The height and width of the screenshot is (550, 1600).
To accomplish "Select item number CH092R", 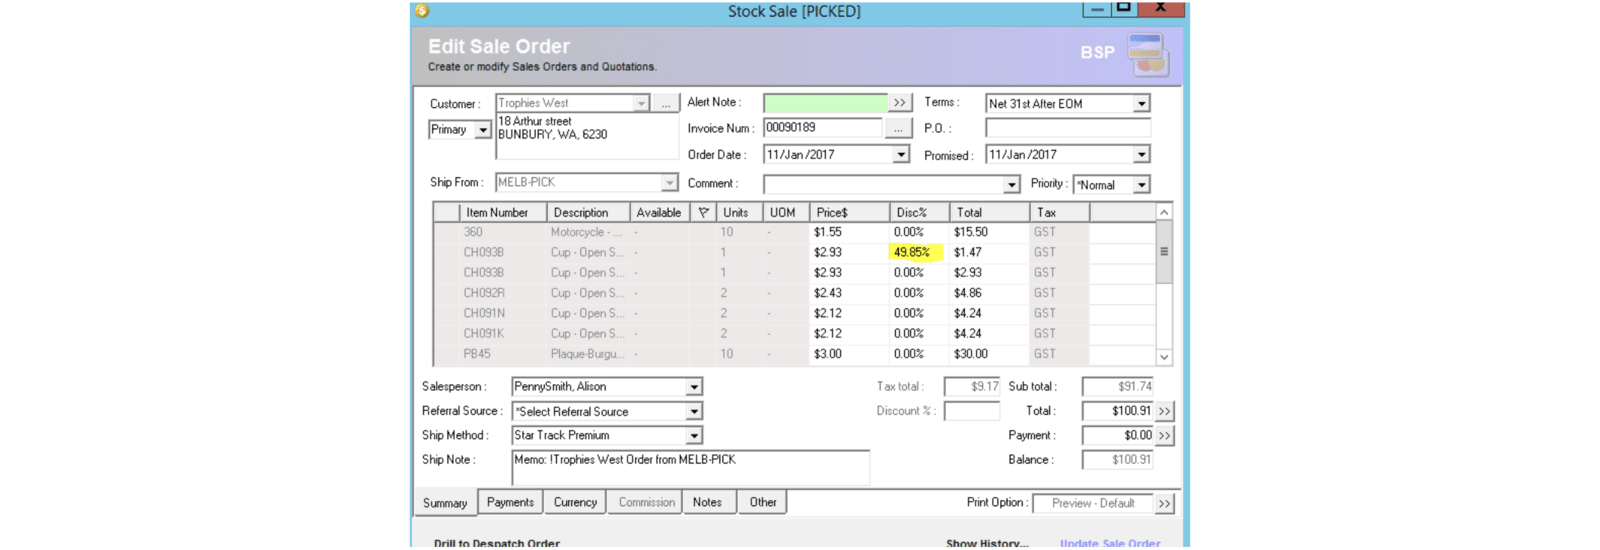I will coord(484,293).
